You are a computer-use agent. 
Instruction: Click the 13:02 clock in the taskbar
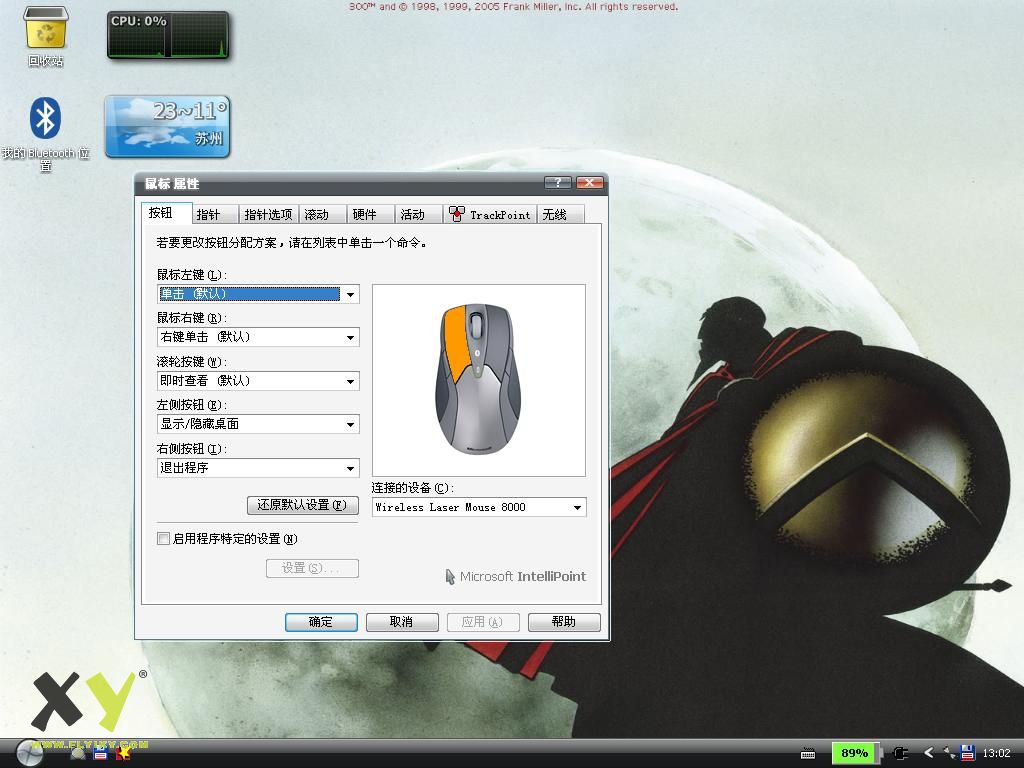[997, 753]
